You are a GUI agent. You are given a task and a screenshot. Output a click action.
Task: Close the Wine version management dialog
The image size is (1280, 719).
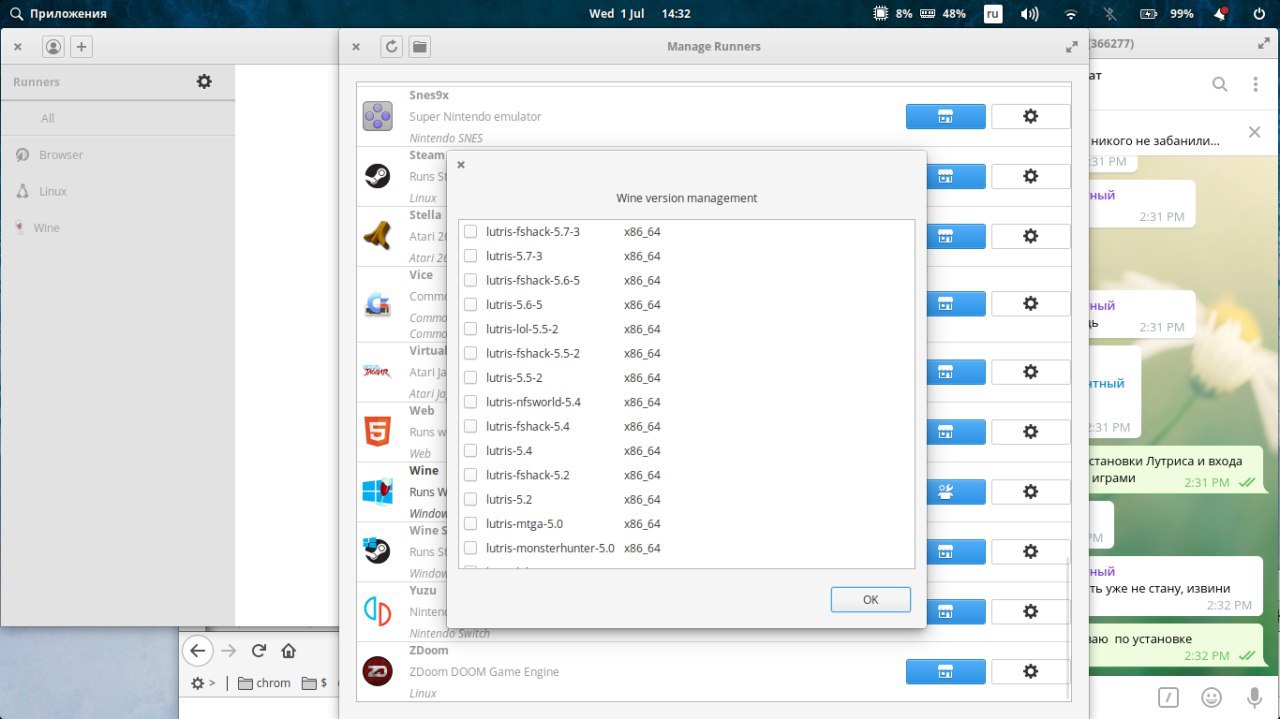click(x=460, y=165)
